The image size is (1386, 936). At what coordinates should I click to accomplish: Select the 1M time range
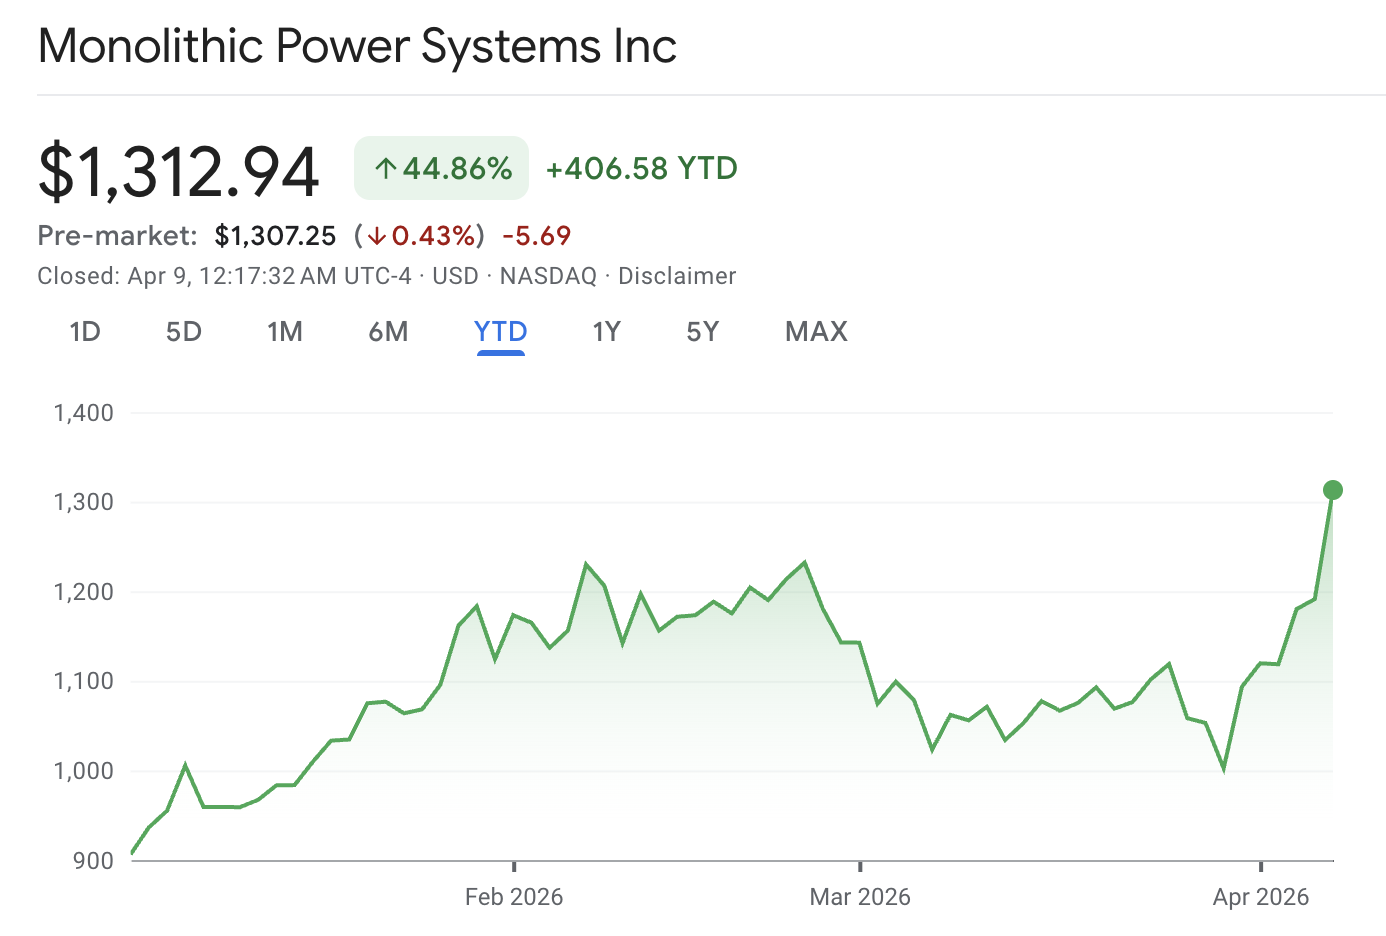285,331
